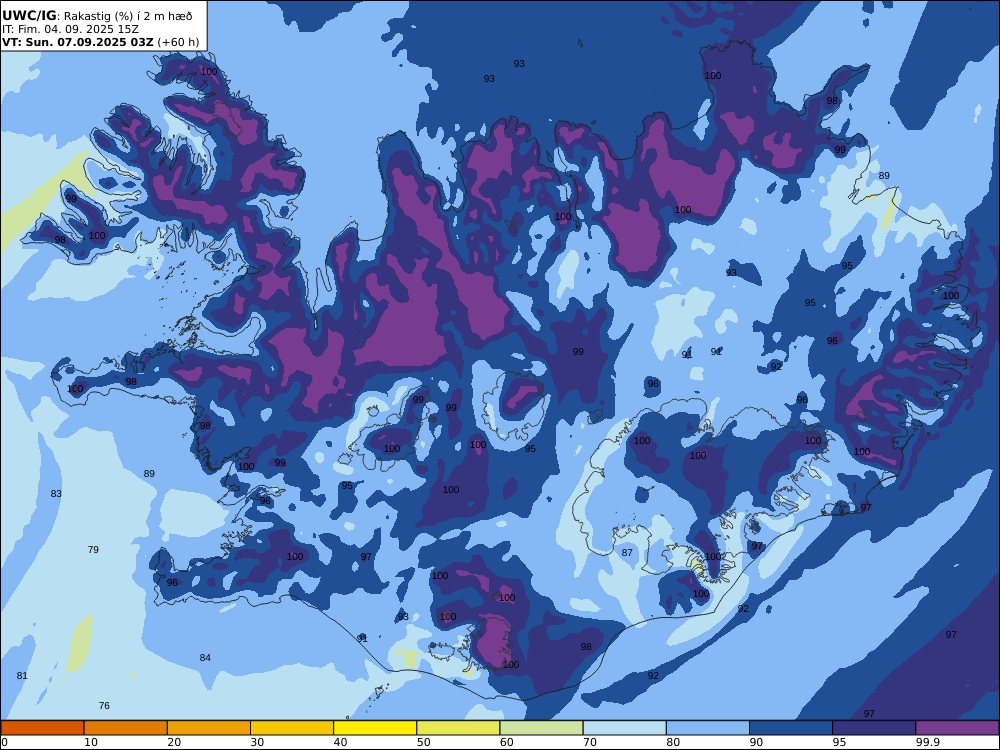Click the "83" humidity value on the map
The image size is (1000, 750).
56,494
